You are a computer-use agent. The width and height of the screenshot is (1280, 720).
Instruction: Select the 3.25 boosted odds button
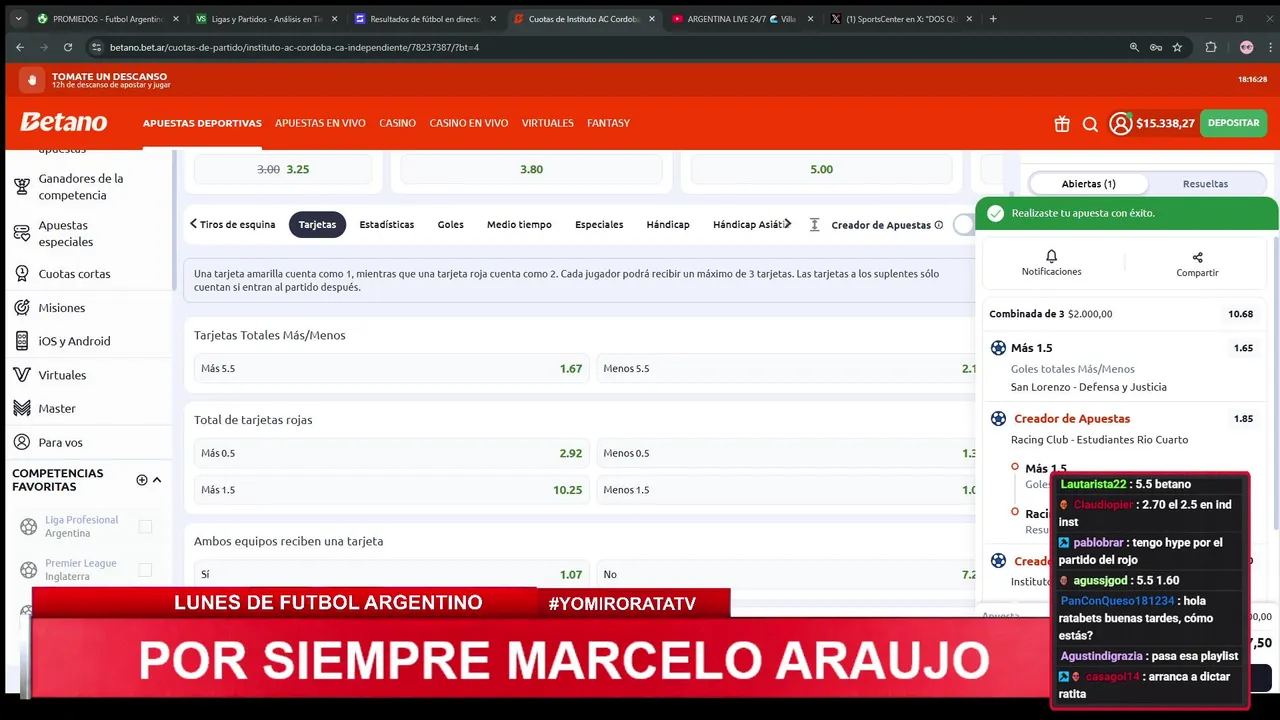click(283, 169)
